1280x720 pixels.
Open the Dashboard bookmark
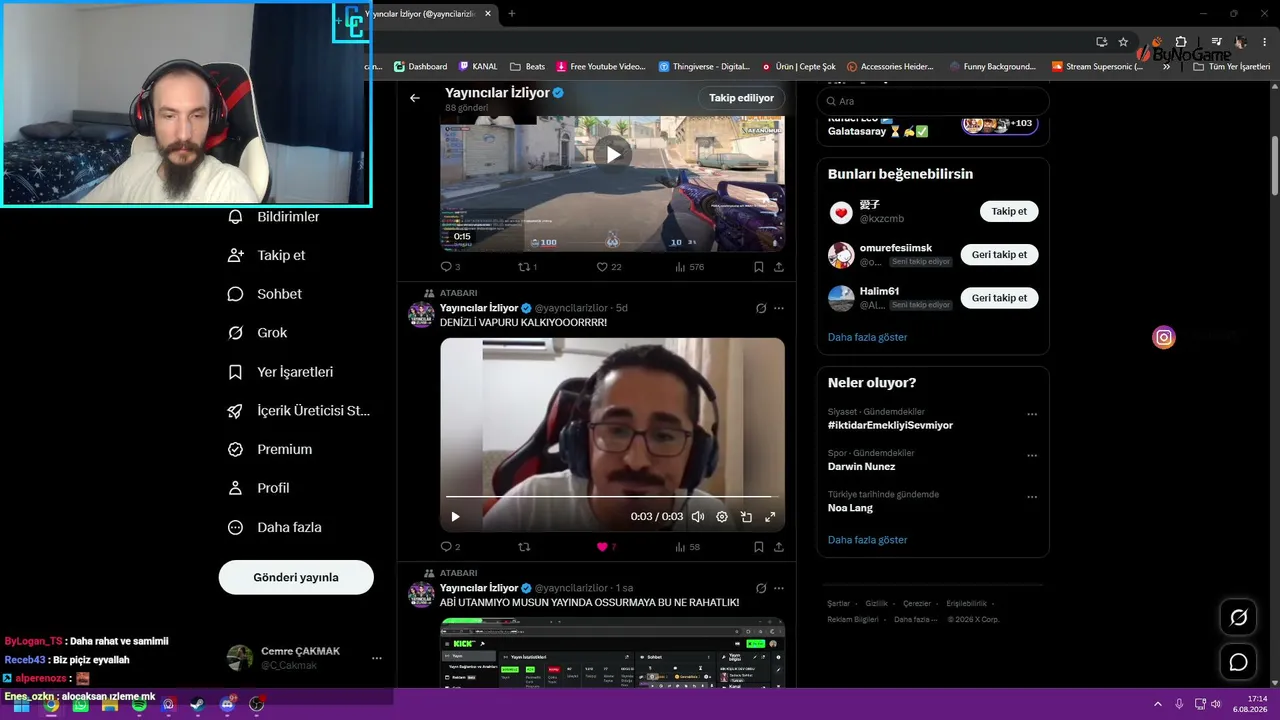[420, 67]
